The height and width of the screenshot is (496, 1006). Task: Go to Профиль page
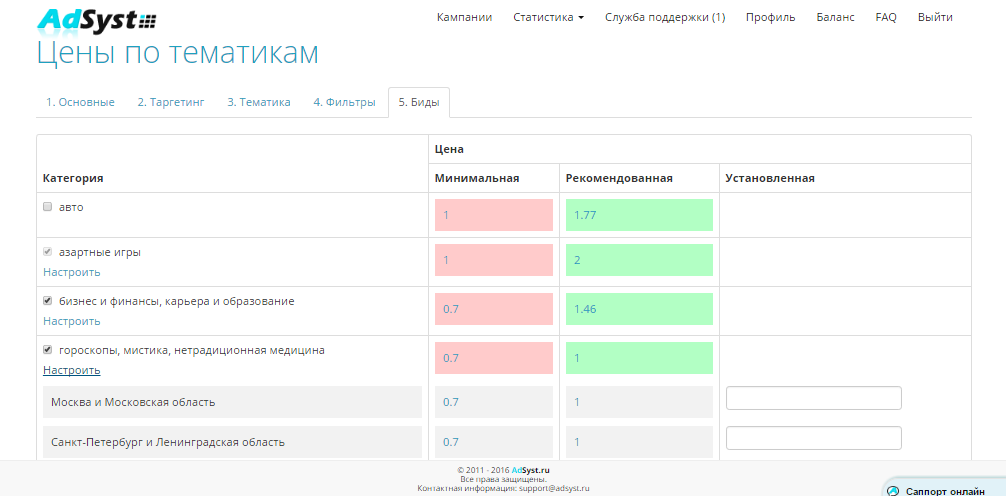(771, 17)
